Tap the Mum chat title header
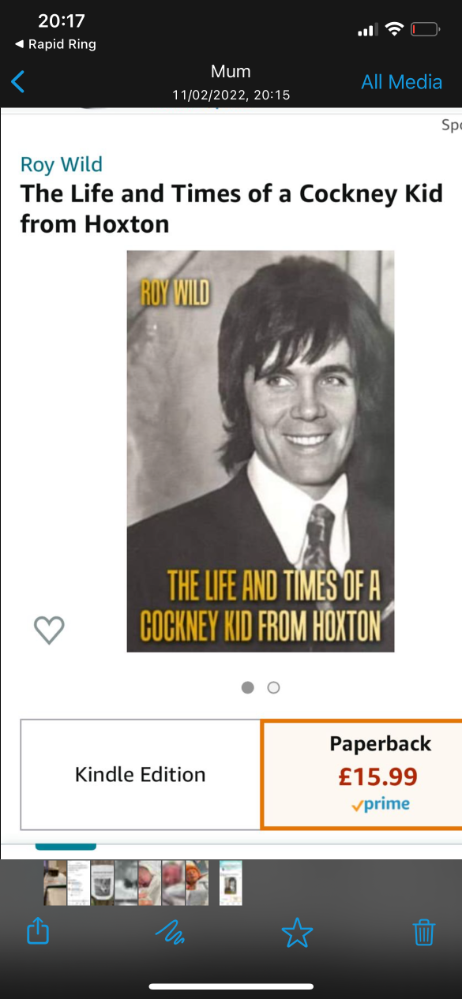This screenshot has width=462, height=999. click(x=231, y=71)
